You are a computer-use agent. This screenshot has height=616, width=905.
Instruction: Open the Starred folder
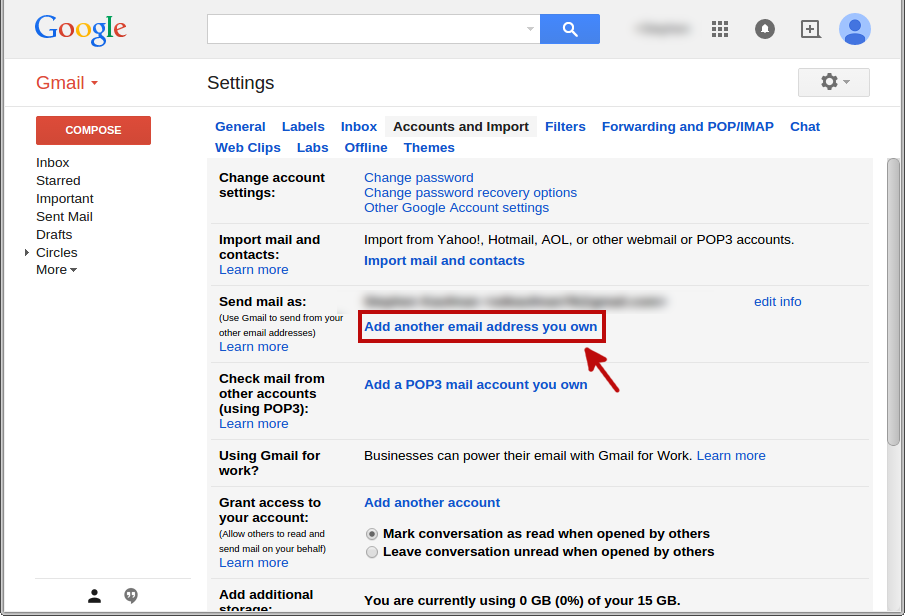click(x=58, y=181)
